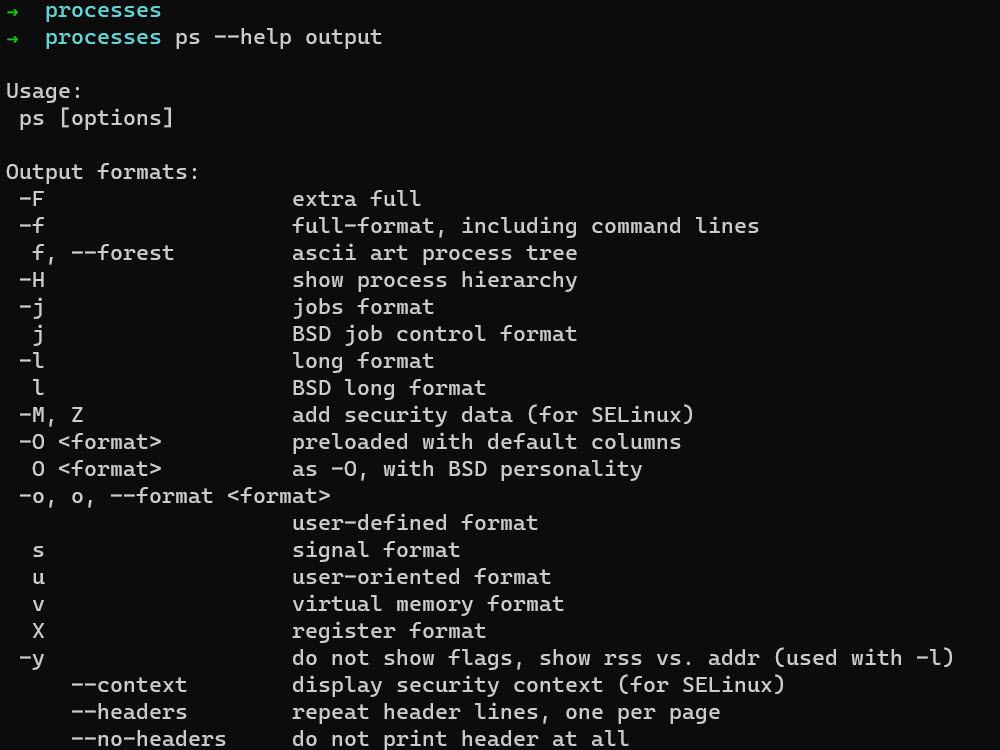Click the "-F" option flag
Screen dimensions: 1000x750
(31, 199)
